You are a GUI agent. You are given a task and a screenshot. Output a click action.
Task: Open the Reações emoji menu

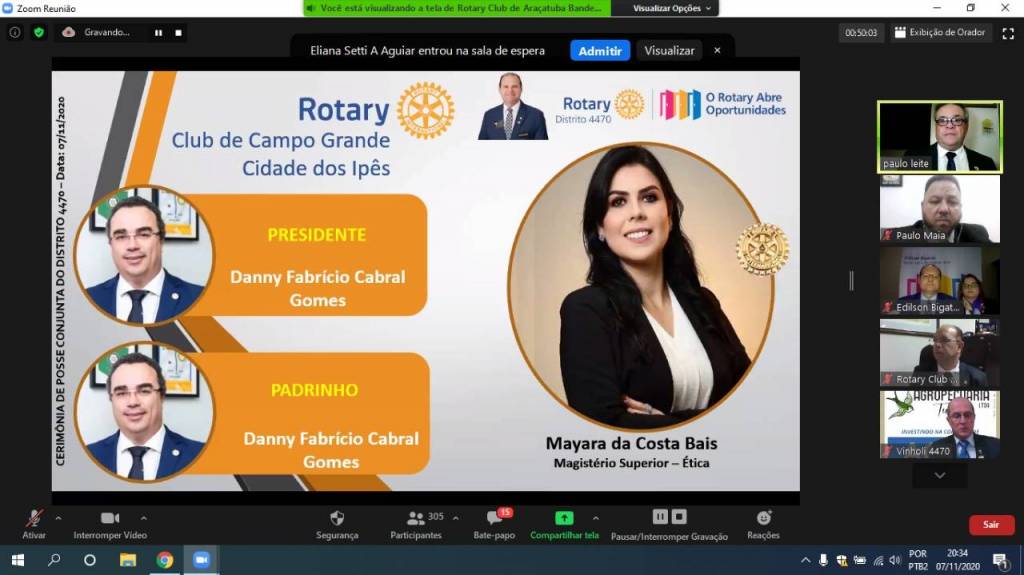pos(763,518)
